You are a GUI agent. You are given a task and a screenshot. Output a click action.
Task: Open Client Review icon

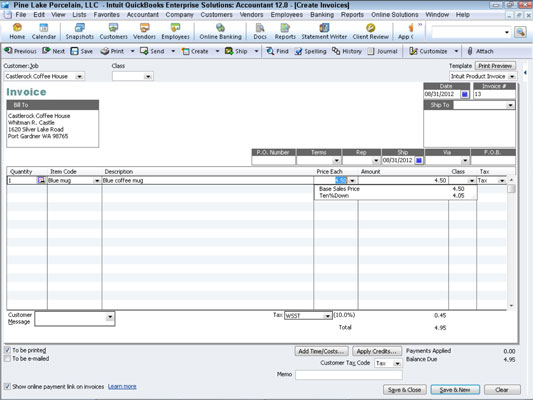pyautogui.click(x=371, y=28)
